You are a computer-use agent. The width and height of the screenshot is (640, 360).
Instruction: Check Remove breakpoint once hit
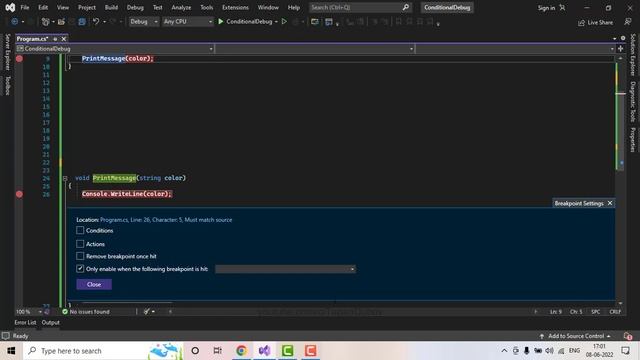tap(80, 256)
